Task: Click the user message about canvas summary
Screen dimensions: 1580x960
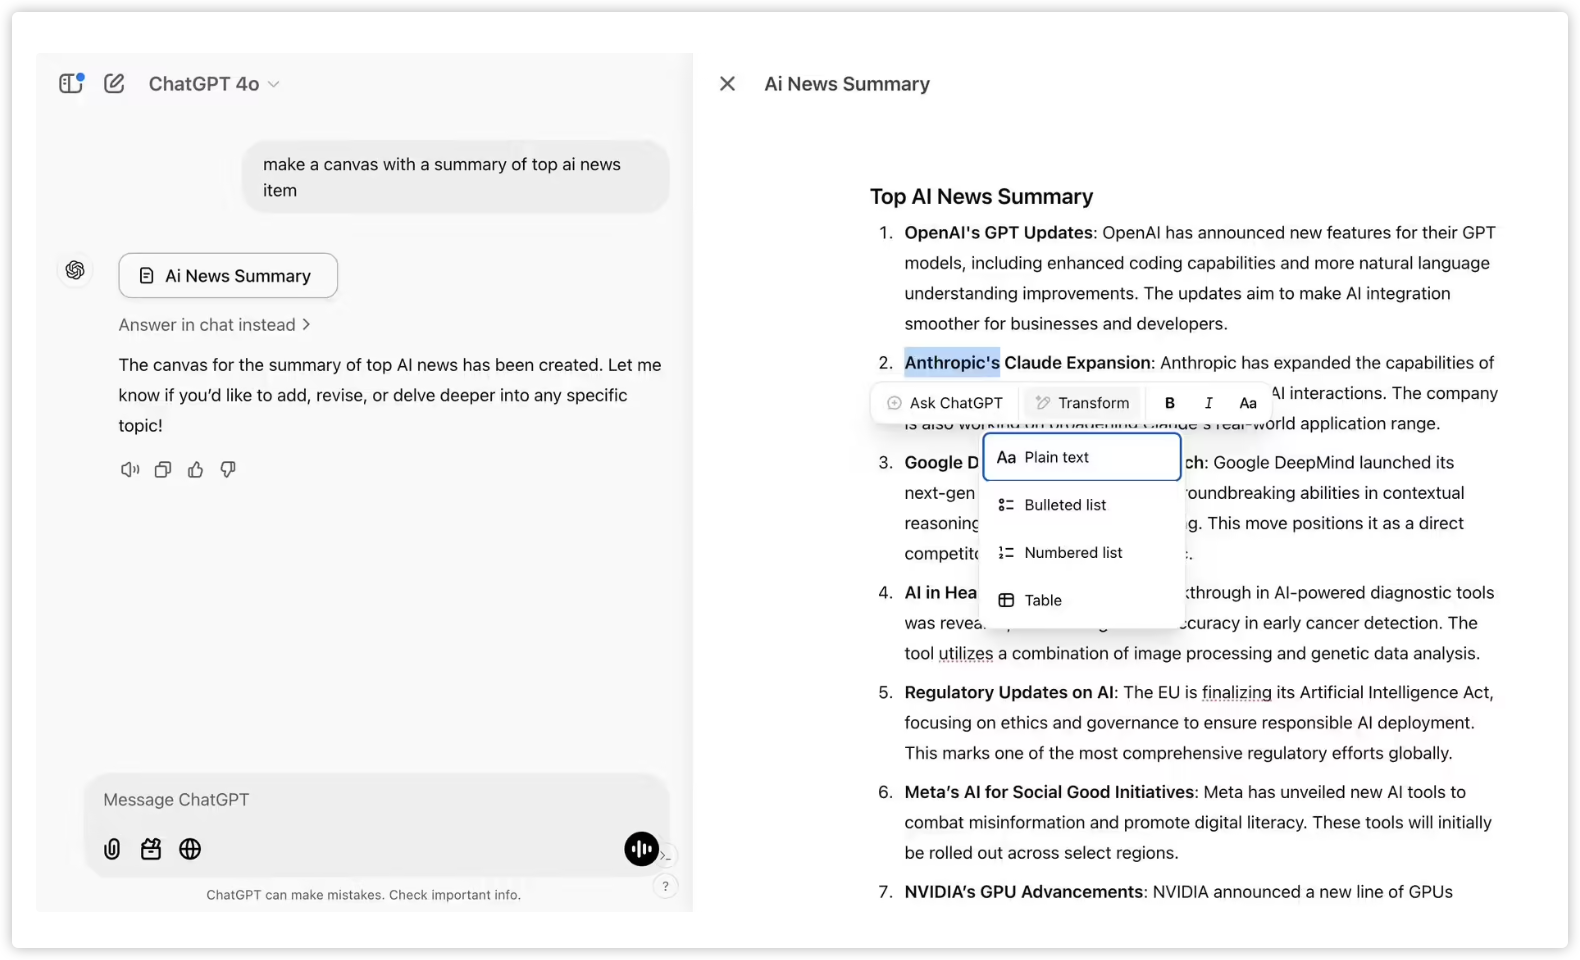Action: point(455,177)
